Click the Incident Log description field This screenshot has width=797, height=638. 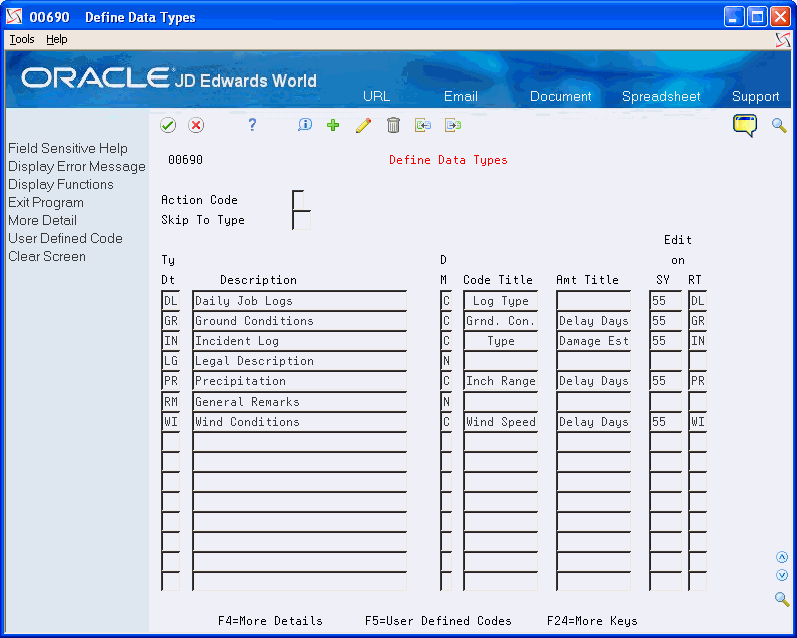tap(299, 341)
